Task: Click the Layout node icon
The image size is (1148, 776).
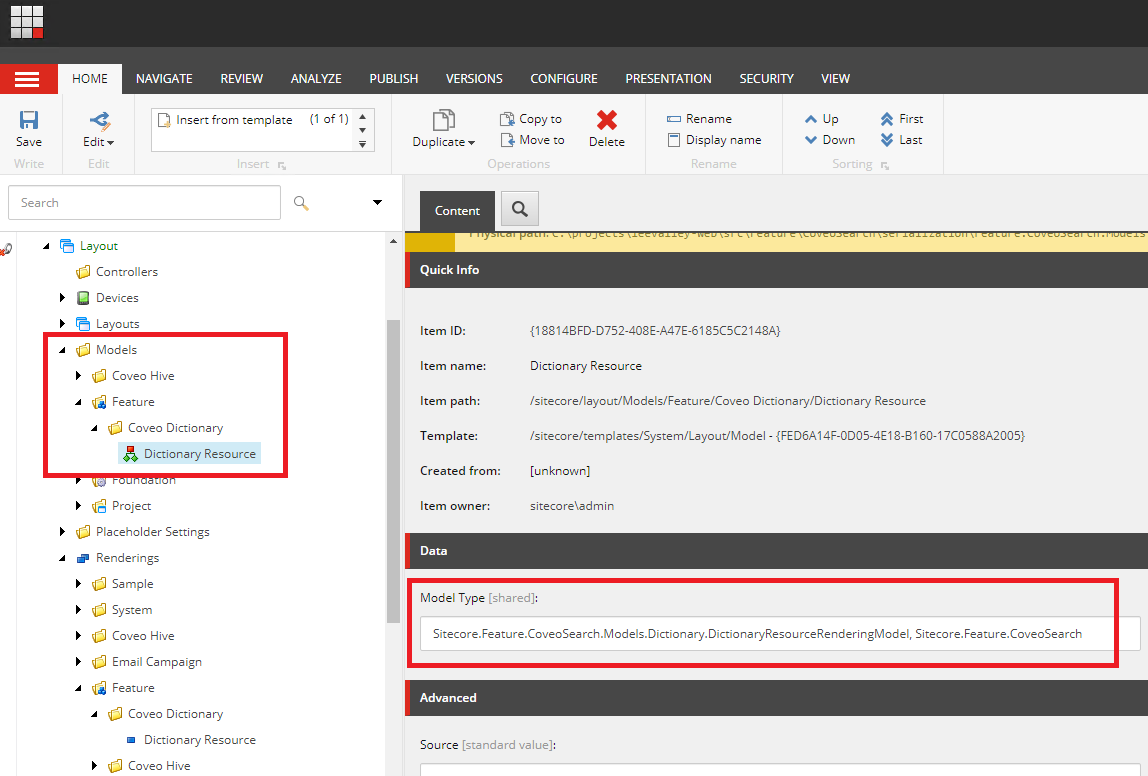Action: point(67,246)
